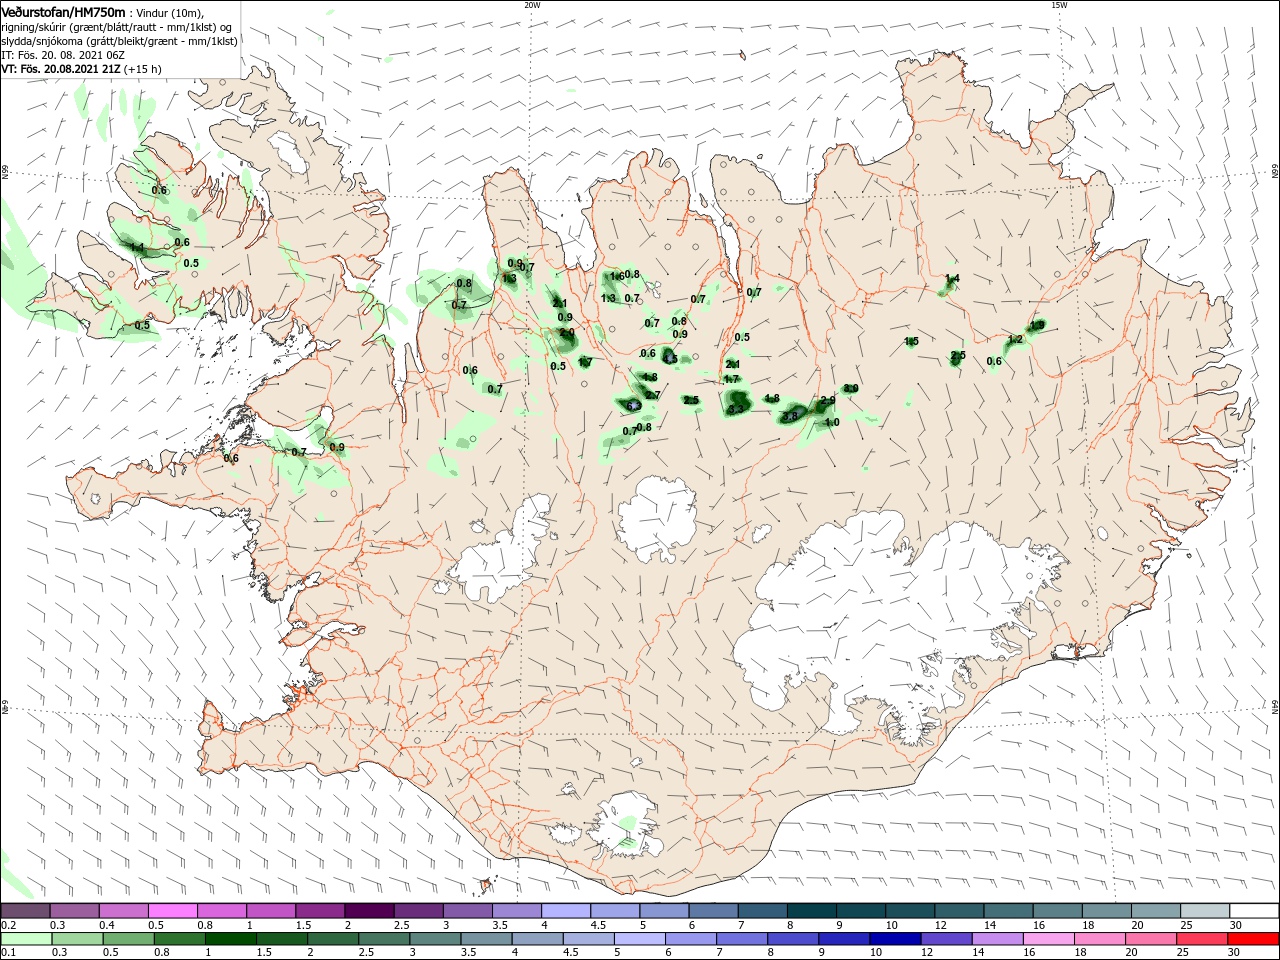Click the 2.9 precipitation value on the map

click(827, 401)
